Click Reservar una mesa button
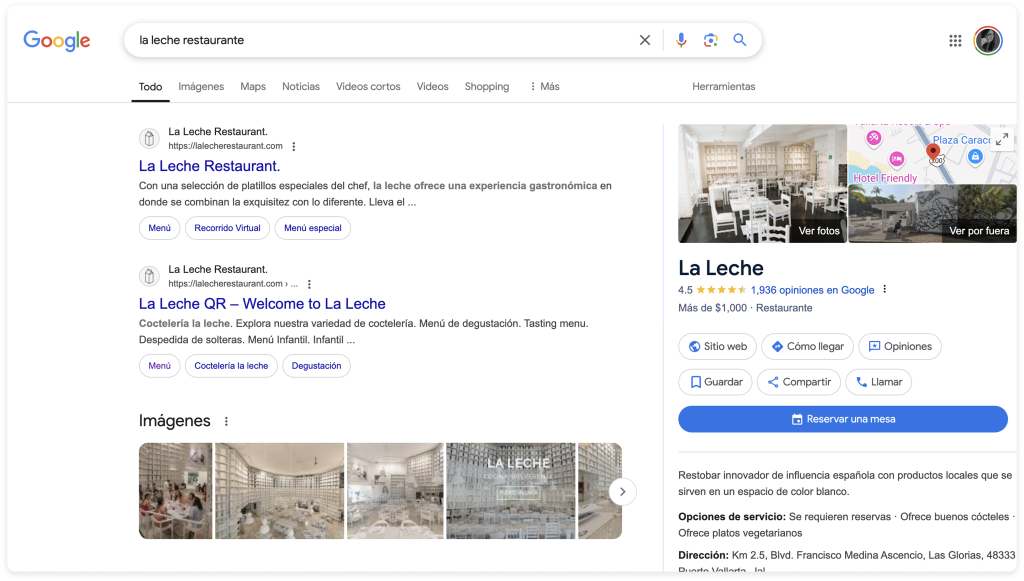This screenshot has height=581, width=1024. pyautogui.click(x=843, y=419)
